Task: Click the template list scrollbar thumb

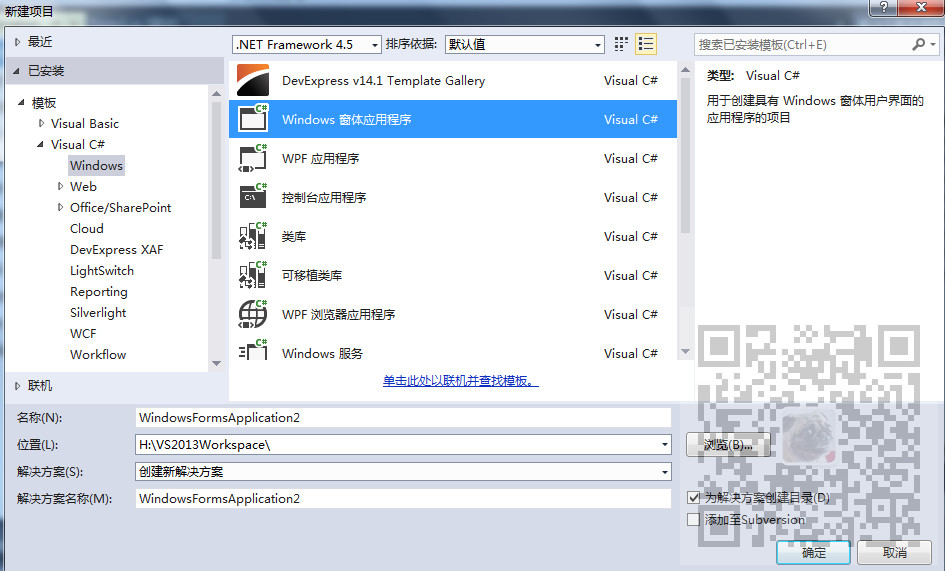Action: tap(685, 156)
